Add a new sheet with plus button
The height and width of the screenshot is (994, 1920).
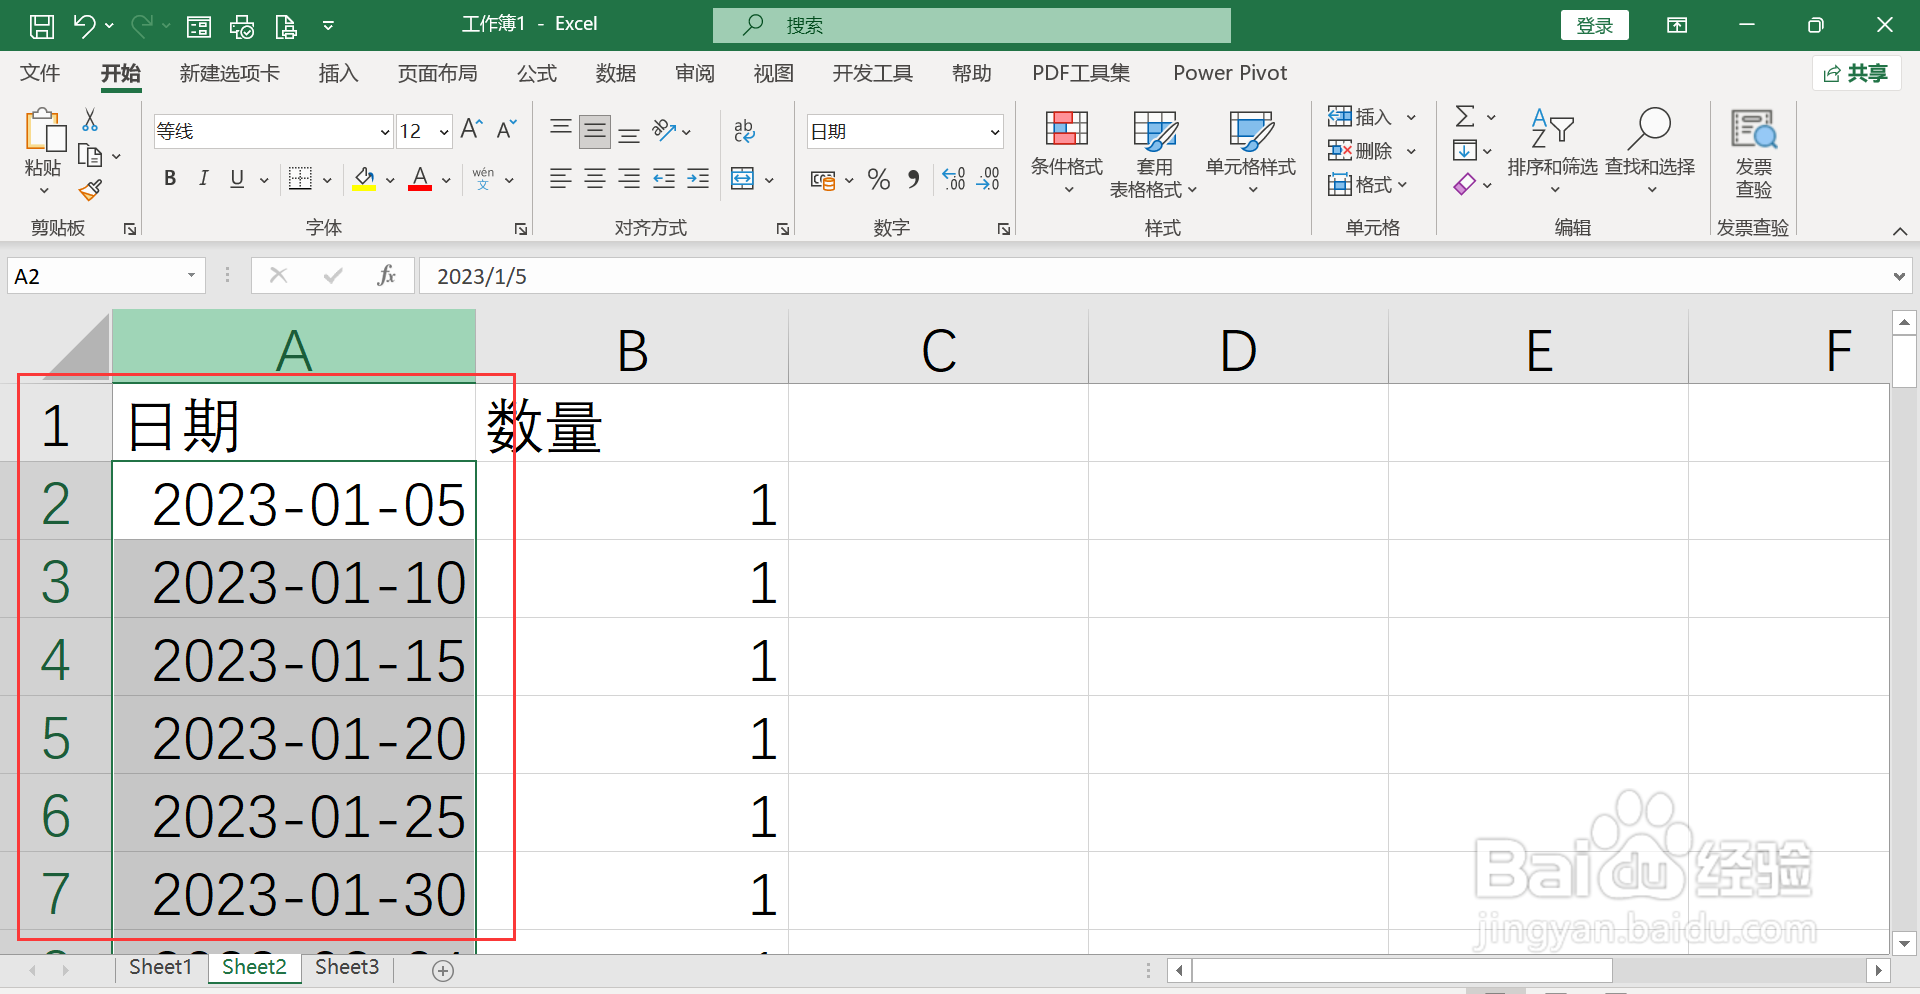443,970
